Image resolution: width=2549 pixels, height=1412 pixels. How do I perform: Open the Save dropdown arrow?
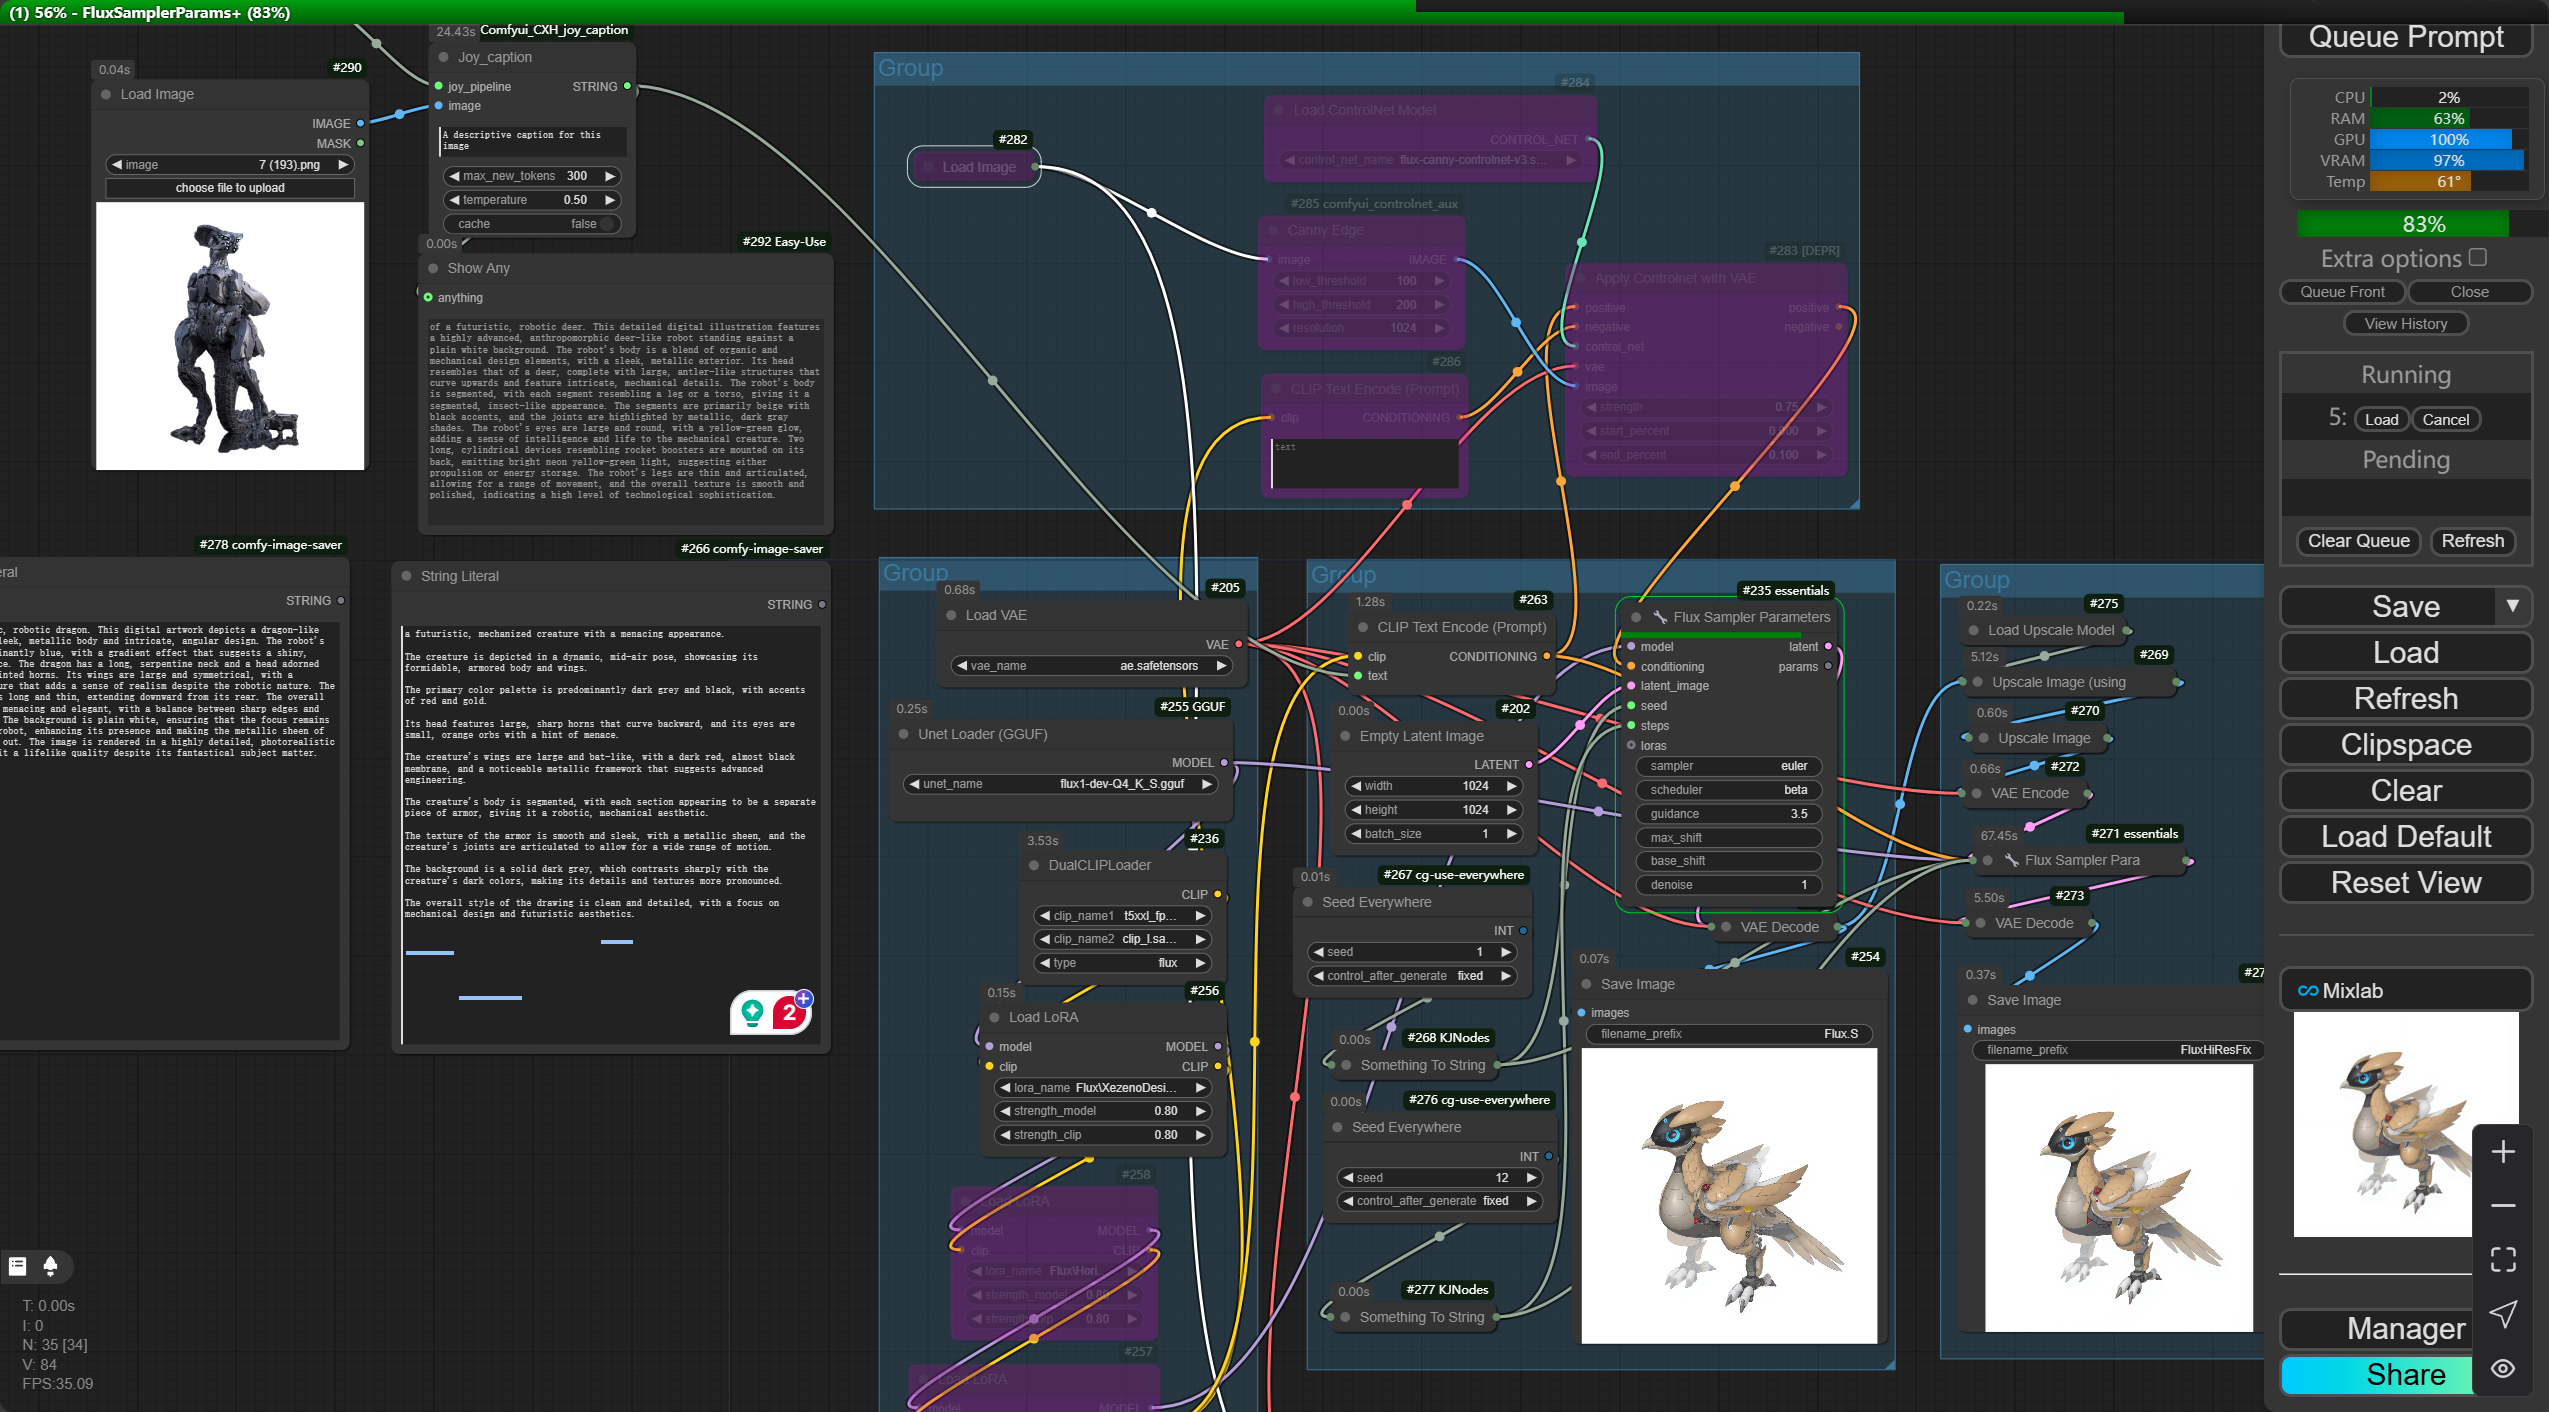coord(2512,606)
